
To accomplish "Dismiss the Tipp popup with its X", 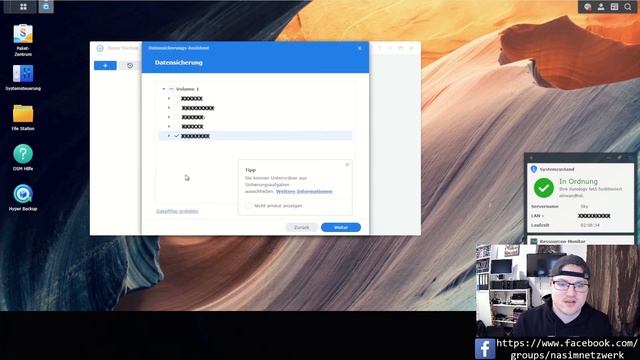I will [x=347, y=164].
